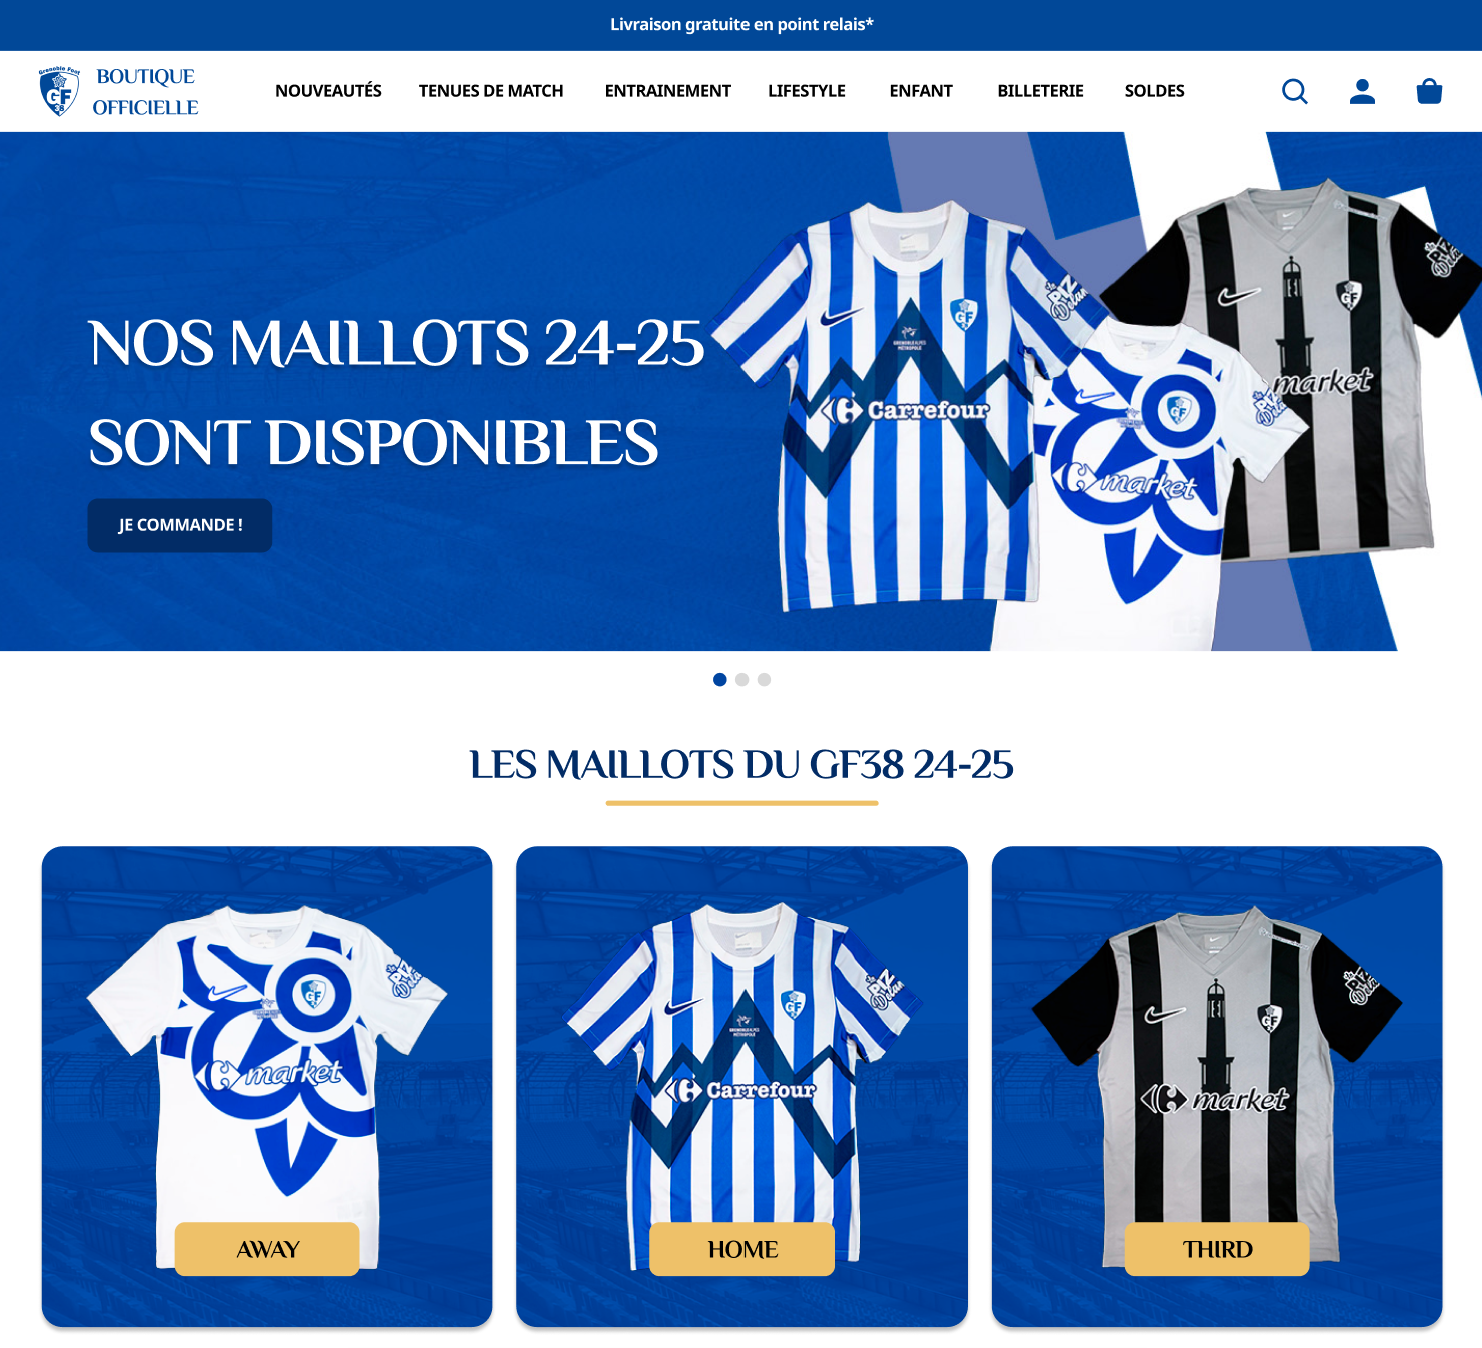Open the shopping bag cart icon
Viewport: 1482px width, 1348px height.
1429,91
